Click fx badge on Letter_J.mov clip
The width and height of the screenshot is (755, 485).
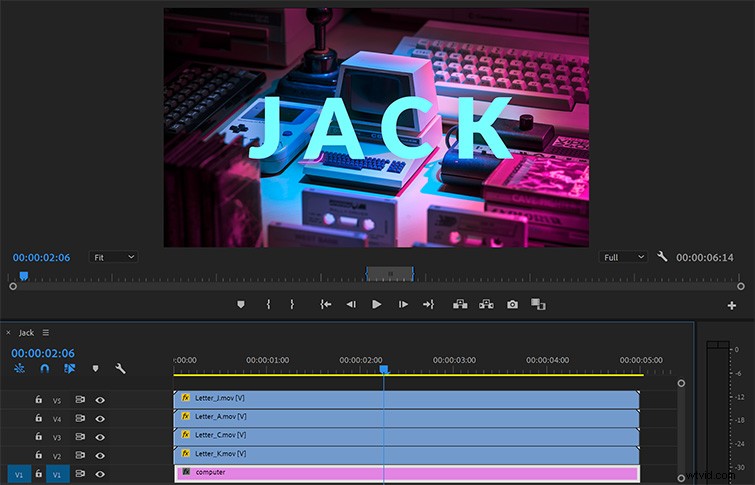tap(185, 398)
